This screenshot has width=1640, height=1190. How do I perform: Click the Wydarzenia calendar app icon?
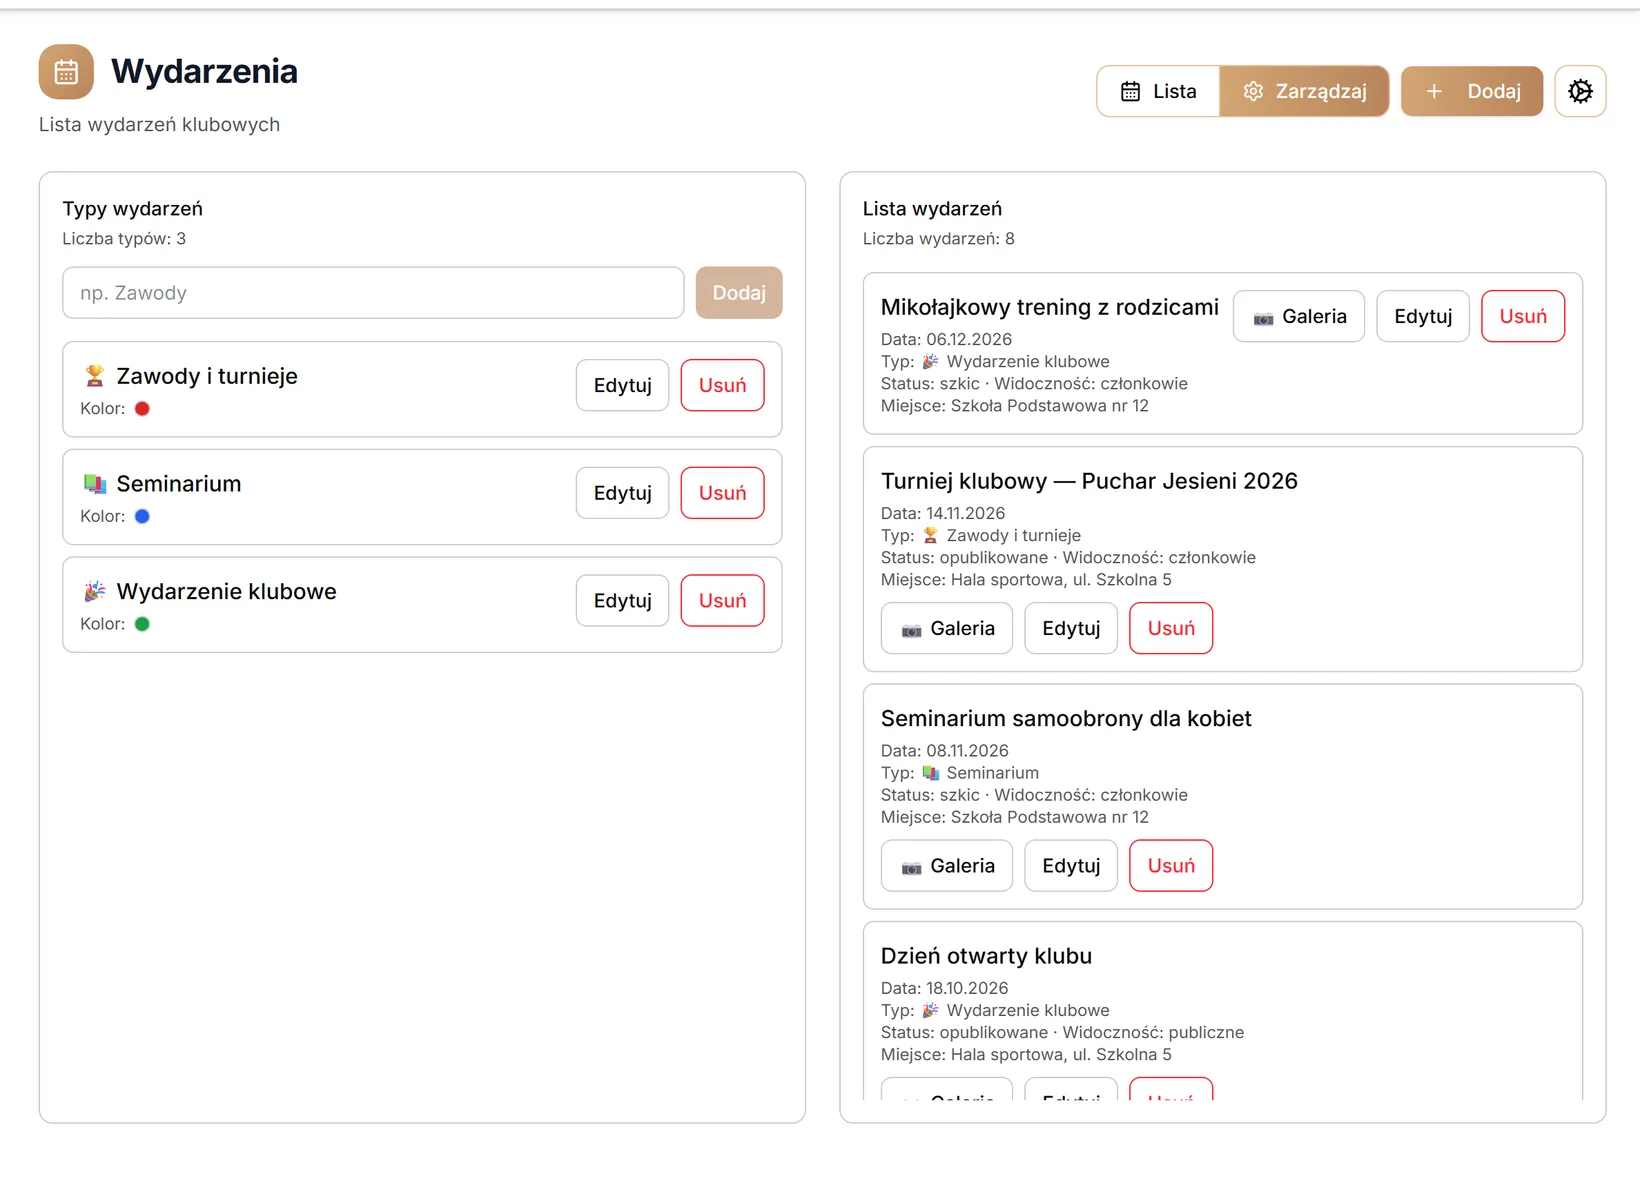coord(66,72)
